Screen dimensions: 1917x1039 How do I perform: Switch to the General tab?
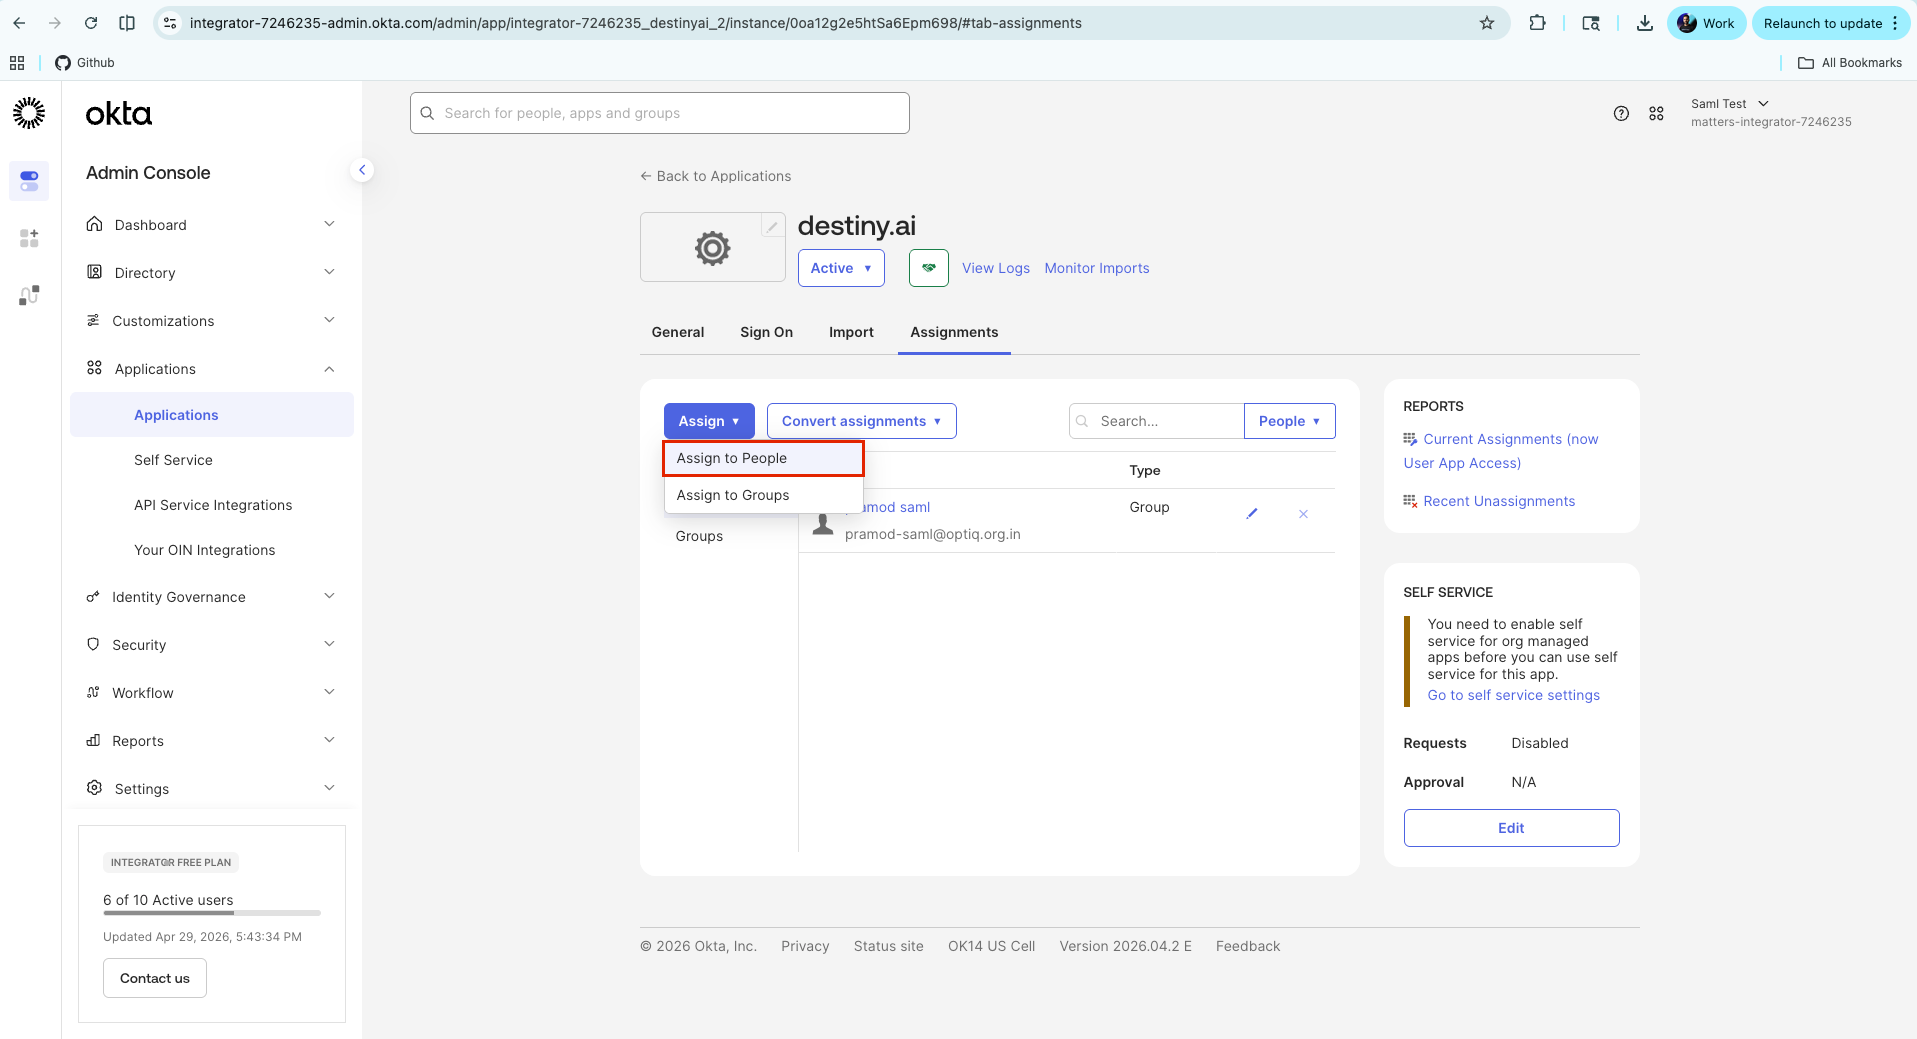[678, 332]
